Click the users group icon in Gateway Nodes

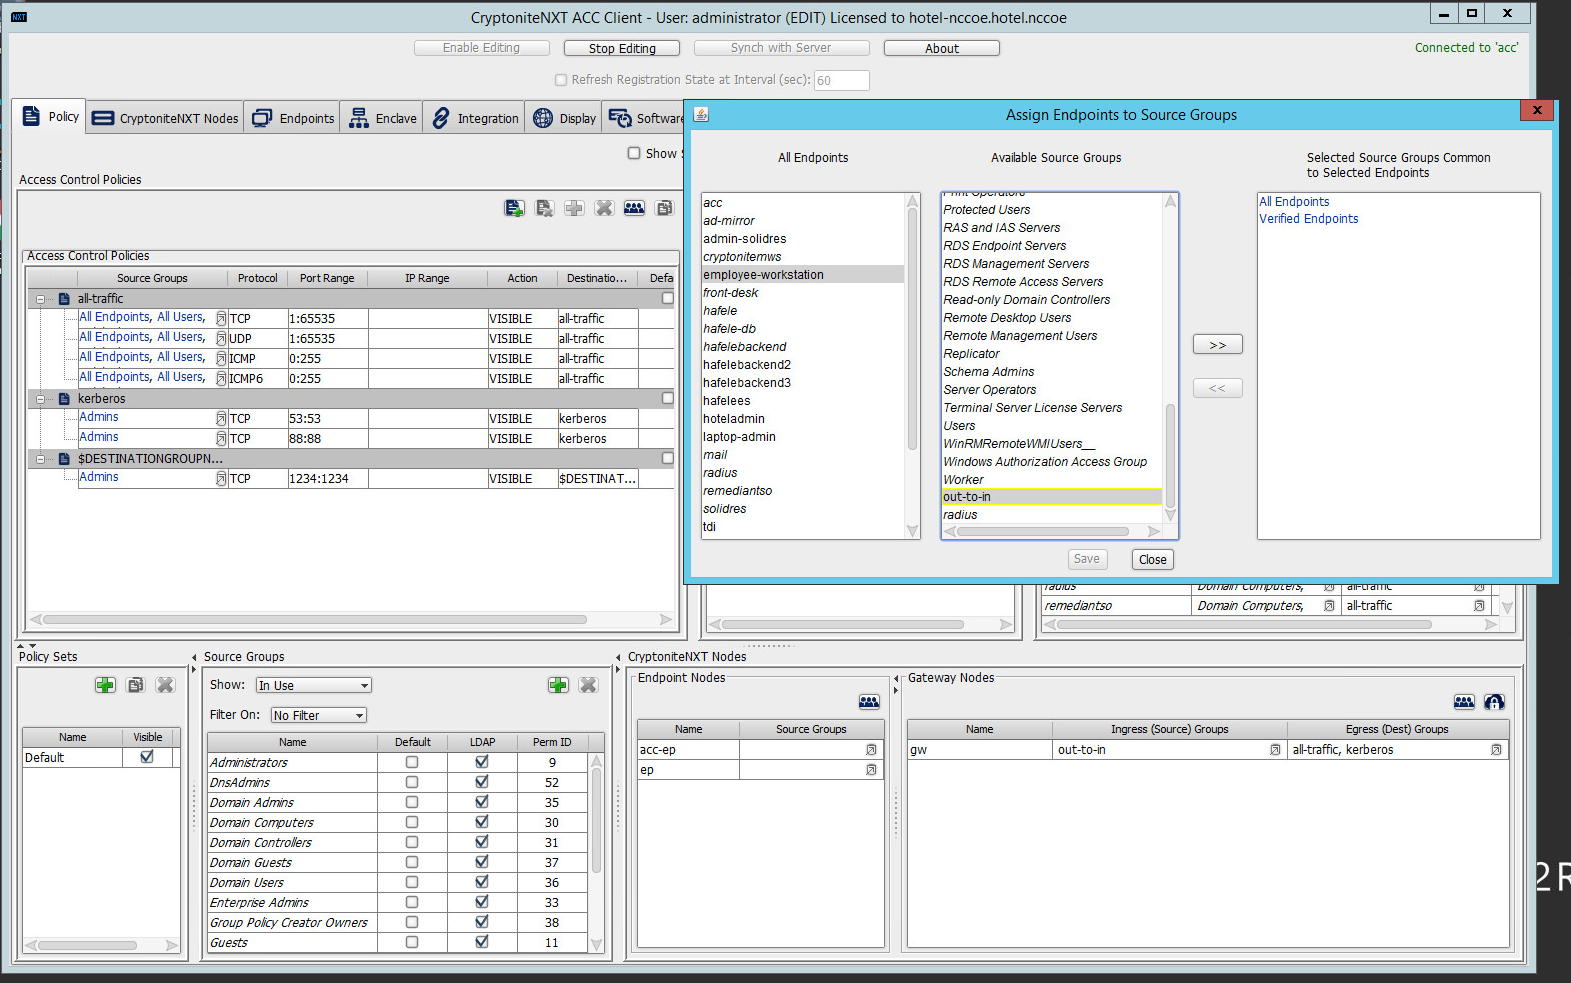1464,702
